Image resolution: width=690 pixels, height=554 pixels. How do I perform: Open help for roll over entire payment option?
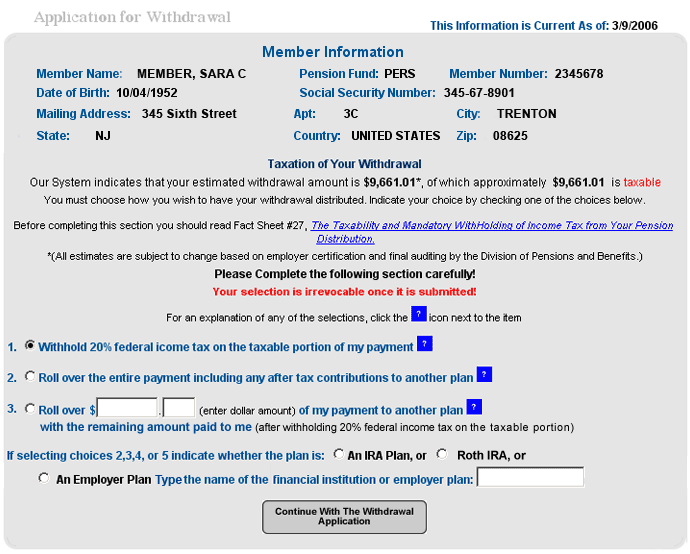484,374
